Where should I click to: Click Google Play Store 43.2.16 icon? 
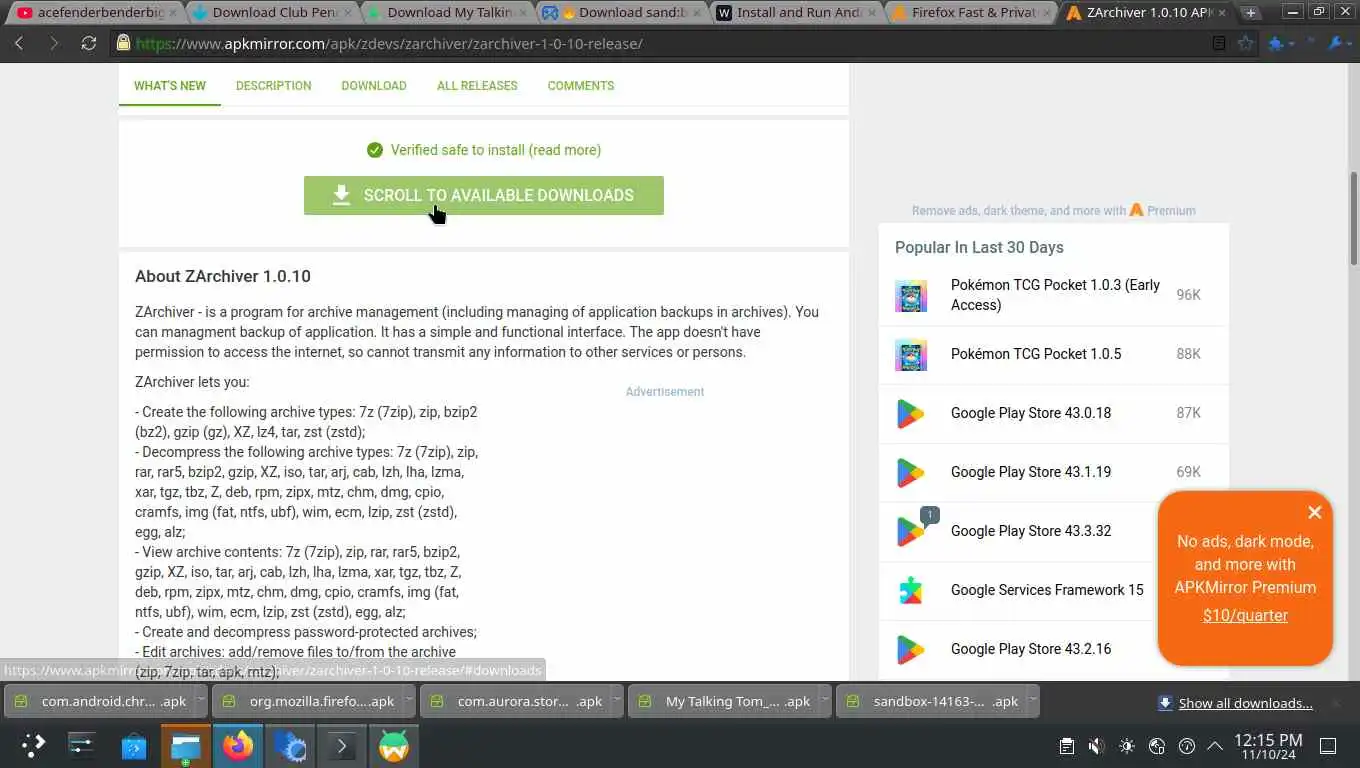(911, 650)
